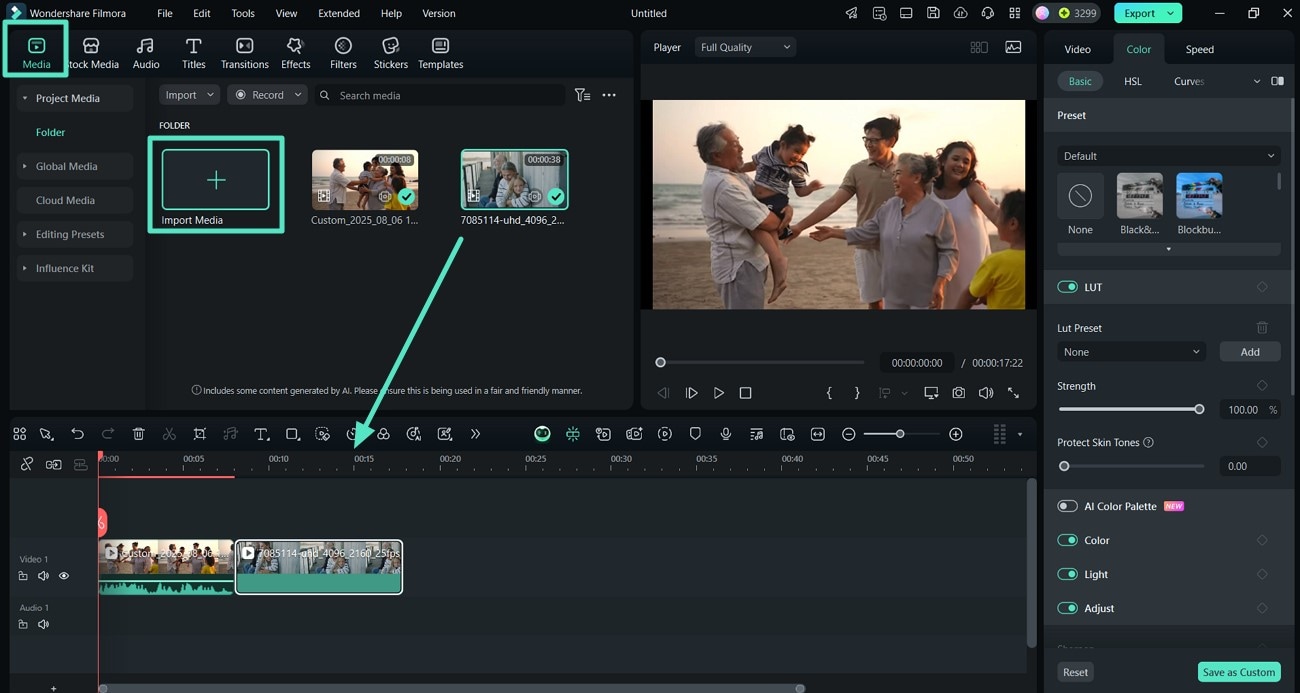This screenshot has height=693, width=1300.
Task: Click the text tool in timeline toolbar
Action: click(261, 434)
